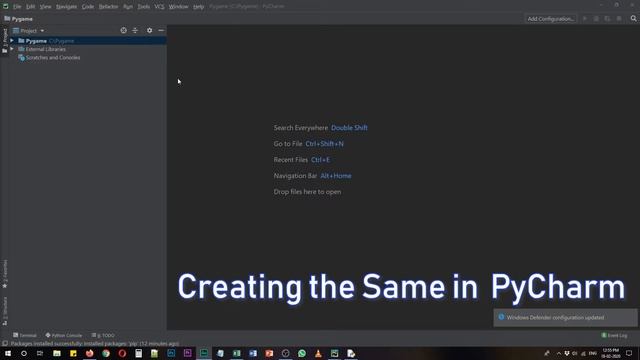640x360 pixels.
Task: Hide the Project tool window
Action: 161,30
